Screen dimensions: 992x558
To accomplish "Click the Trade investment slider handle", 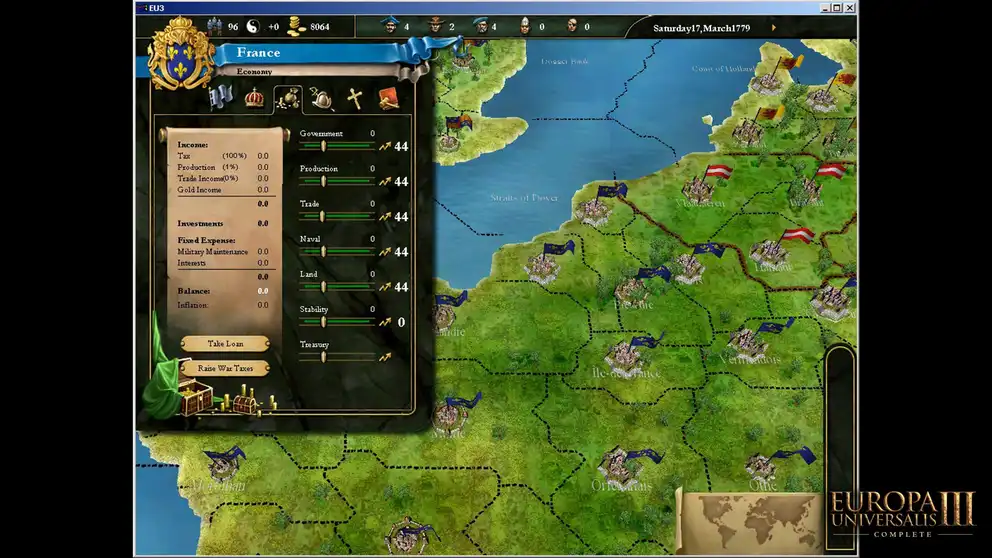I will click(x=322, y=216).
